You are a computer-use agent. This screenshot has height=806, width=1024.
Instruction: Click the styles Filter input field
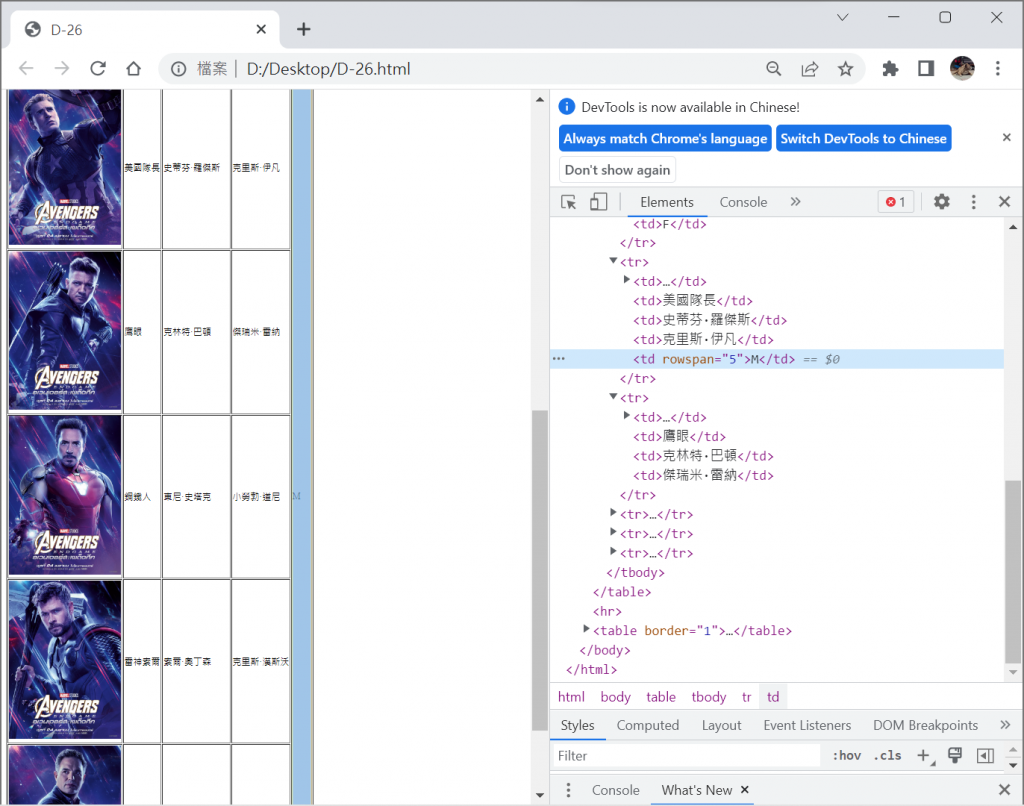[686, 756]
